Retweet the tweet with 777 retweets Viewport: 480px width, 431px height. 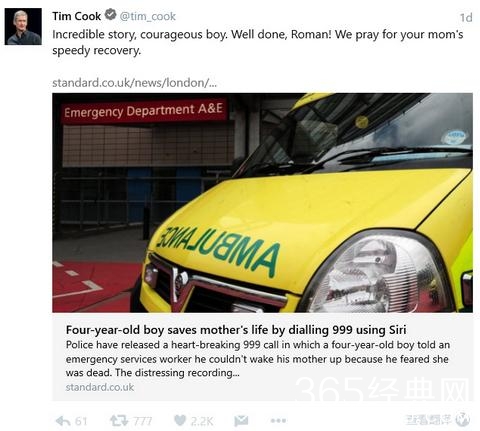(x=119, y=421)
